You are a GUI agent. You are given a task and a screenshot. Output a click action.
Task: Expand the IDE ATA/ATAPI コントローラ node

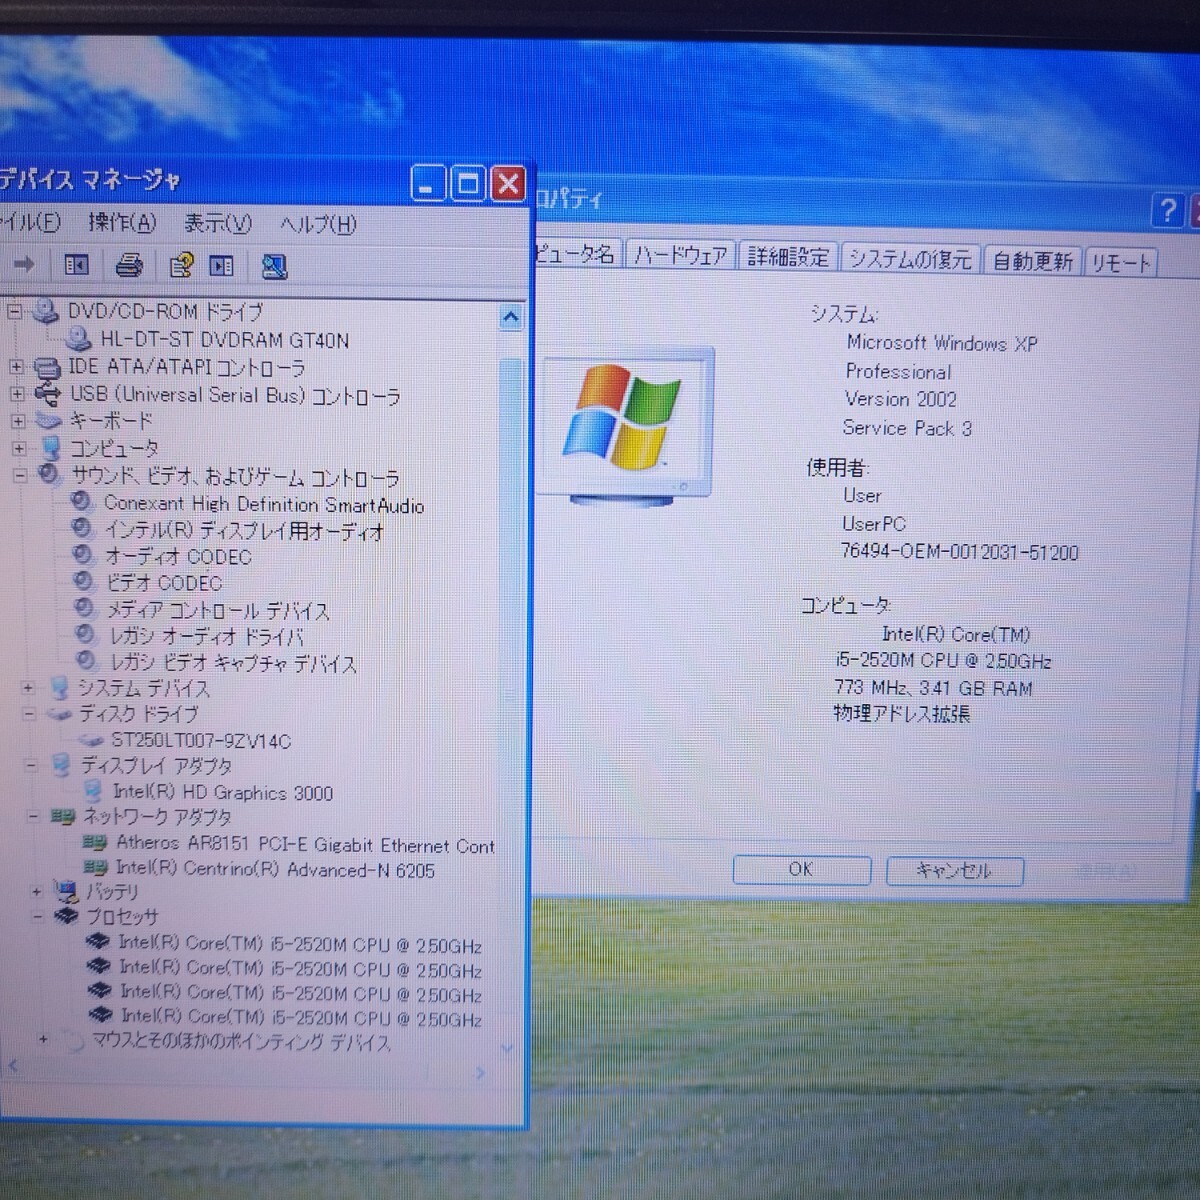(x=16, y=368)
